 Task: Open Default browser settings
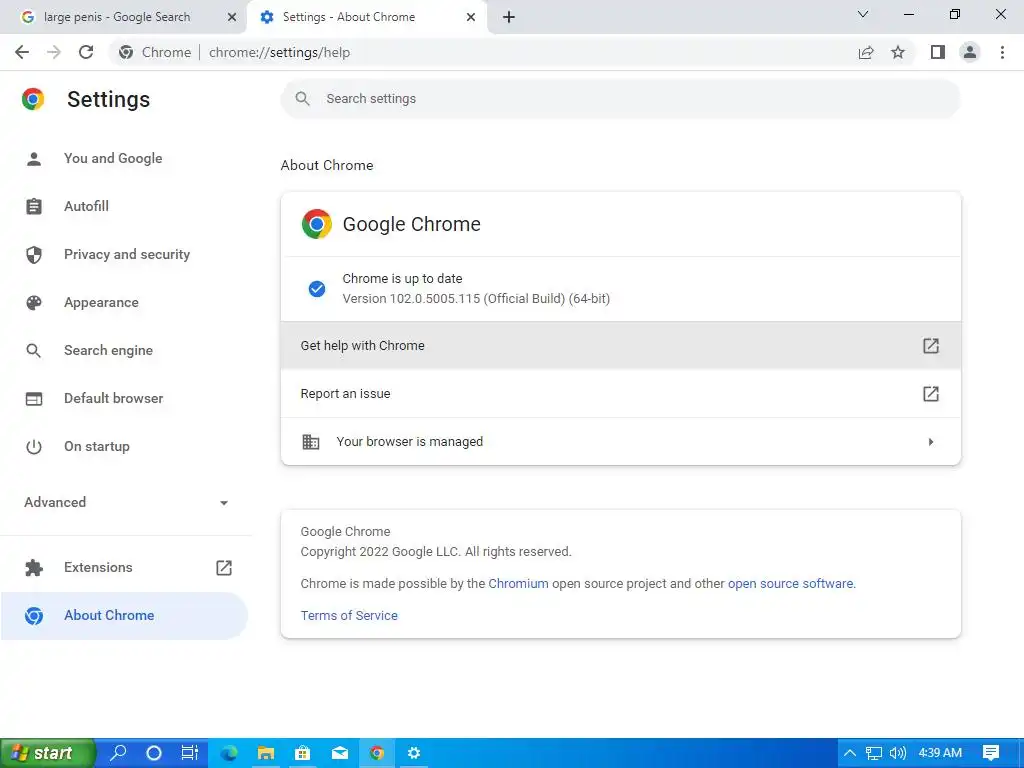click(x=114, y=398)
